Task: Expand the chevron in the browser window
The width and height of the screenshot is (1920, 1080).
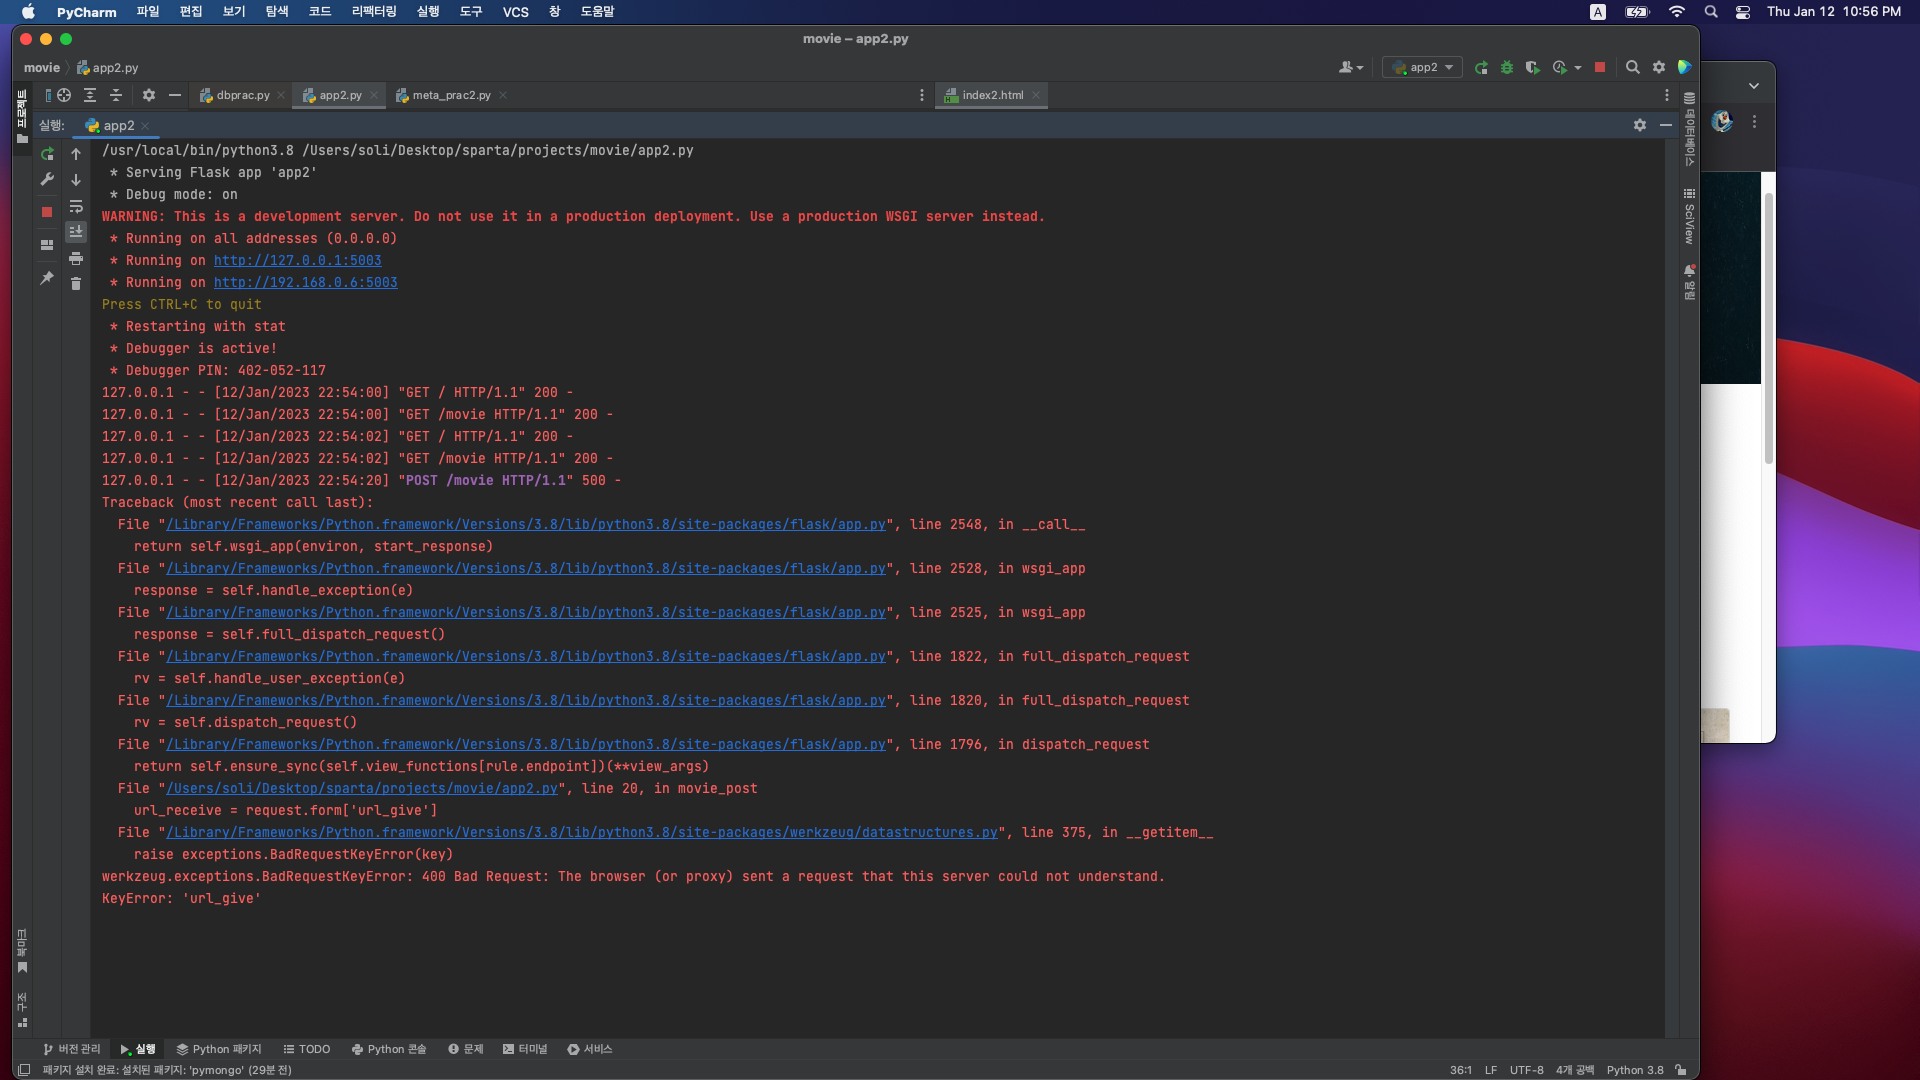Action: (1754, 86)
